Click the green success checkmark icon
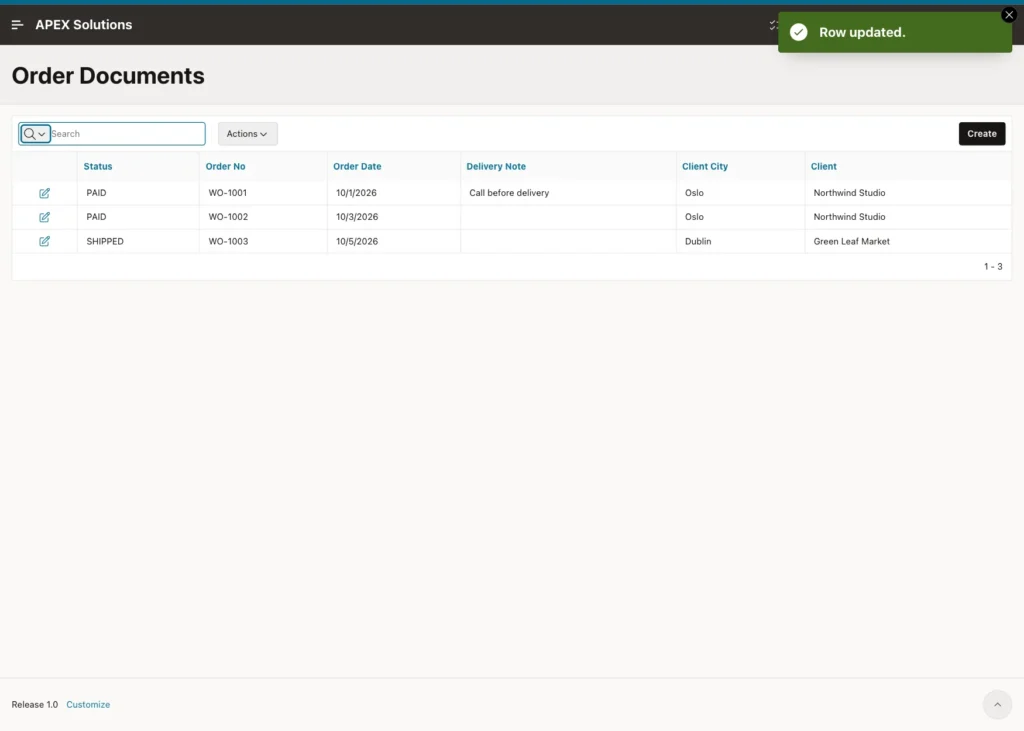 799,32
